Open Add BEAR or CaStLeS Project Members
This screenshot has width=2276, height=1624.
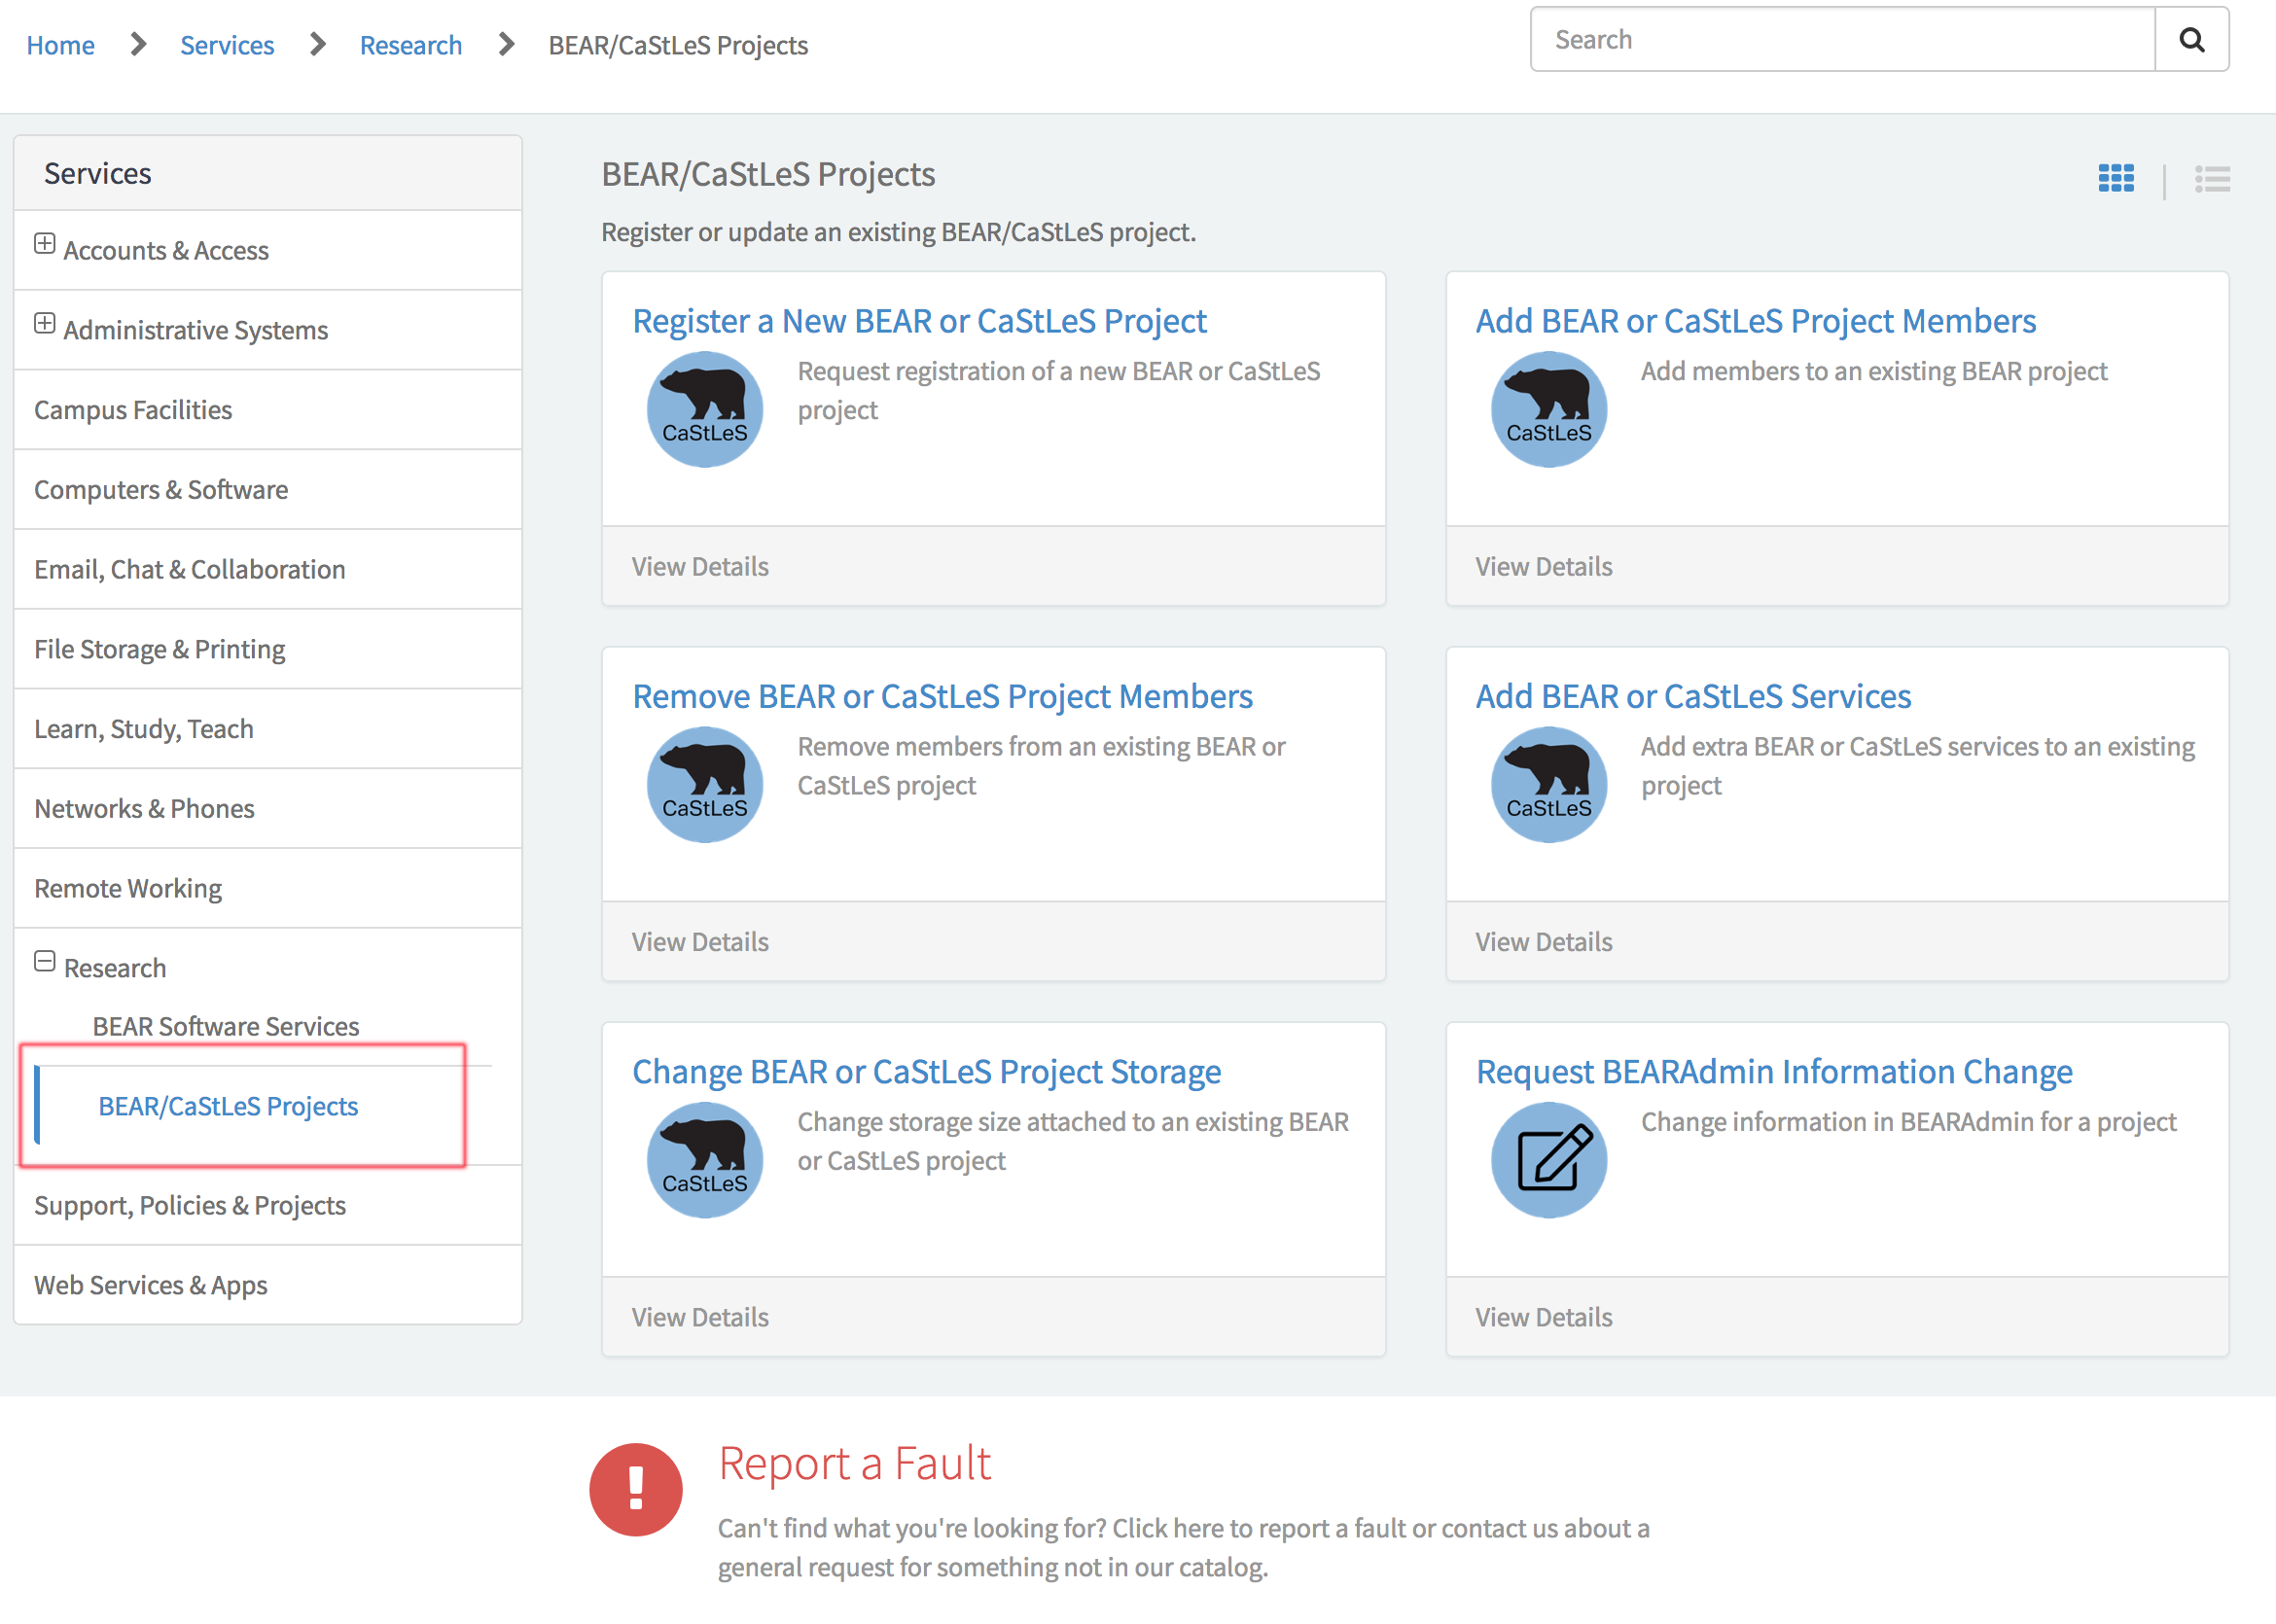1756,320
